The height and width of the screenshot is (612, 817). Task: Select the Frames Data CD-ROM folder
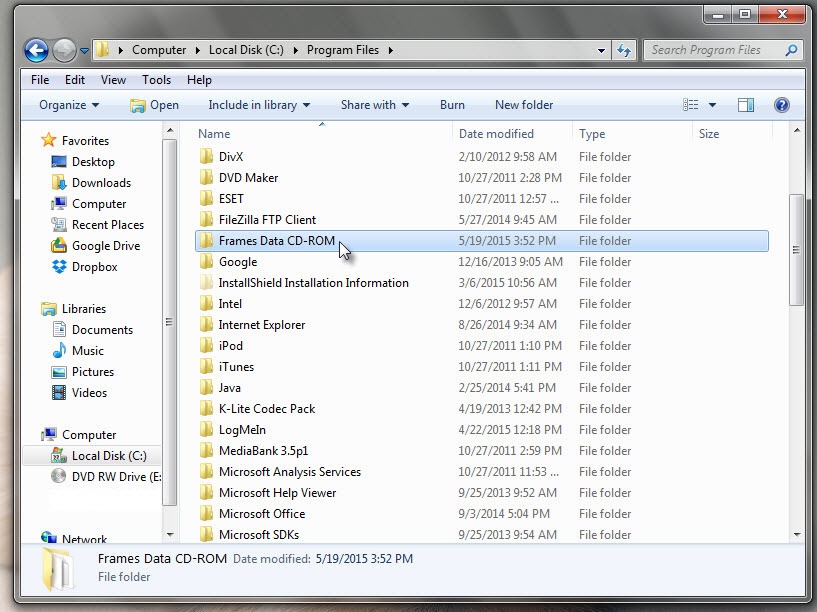click(481, 241)
